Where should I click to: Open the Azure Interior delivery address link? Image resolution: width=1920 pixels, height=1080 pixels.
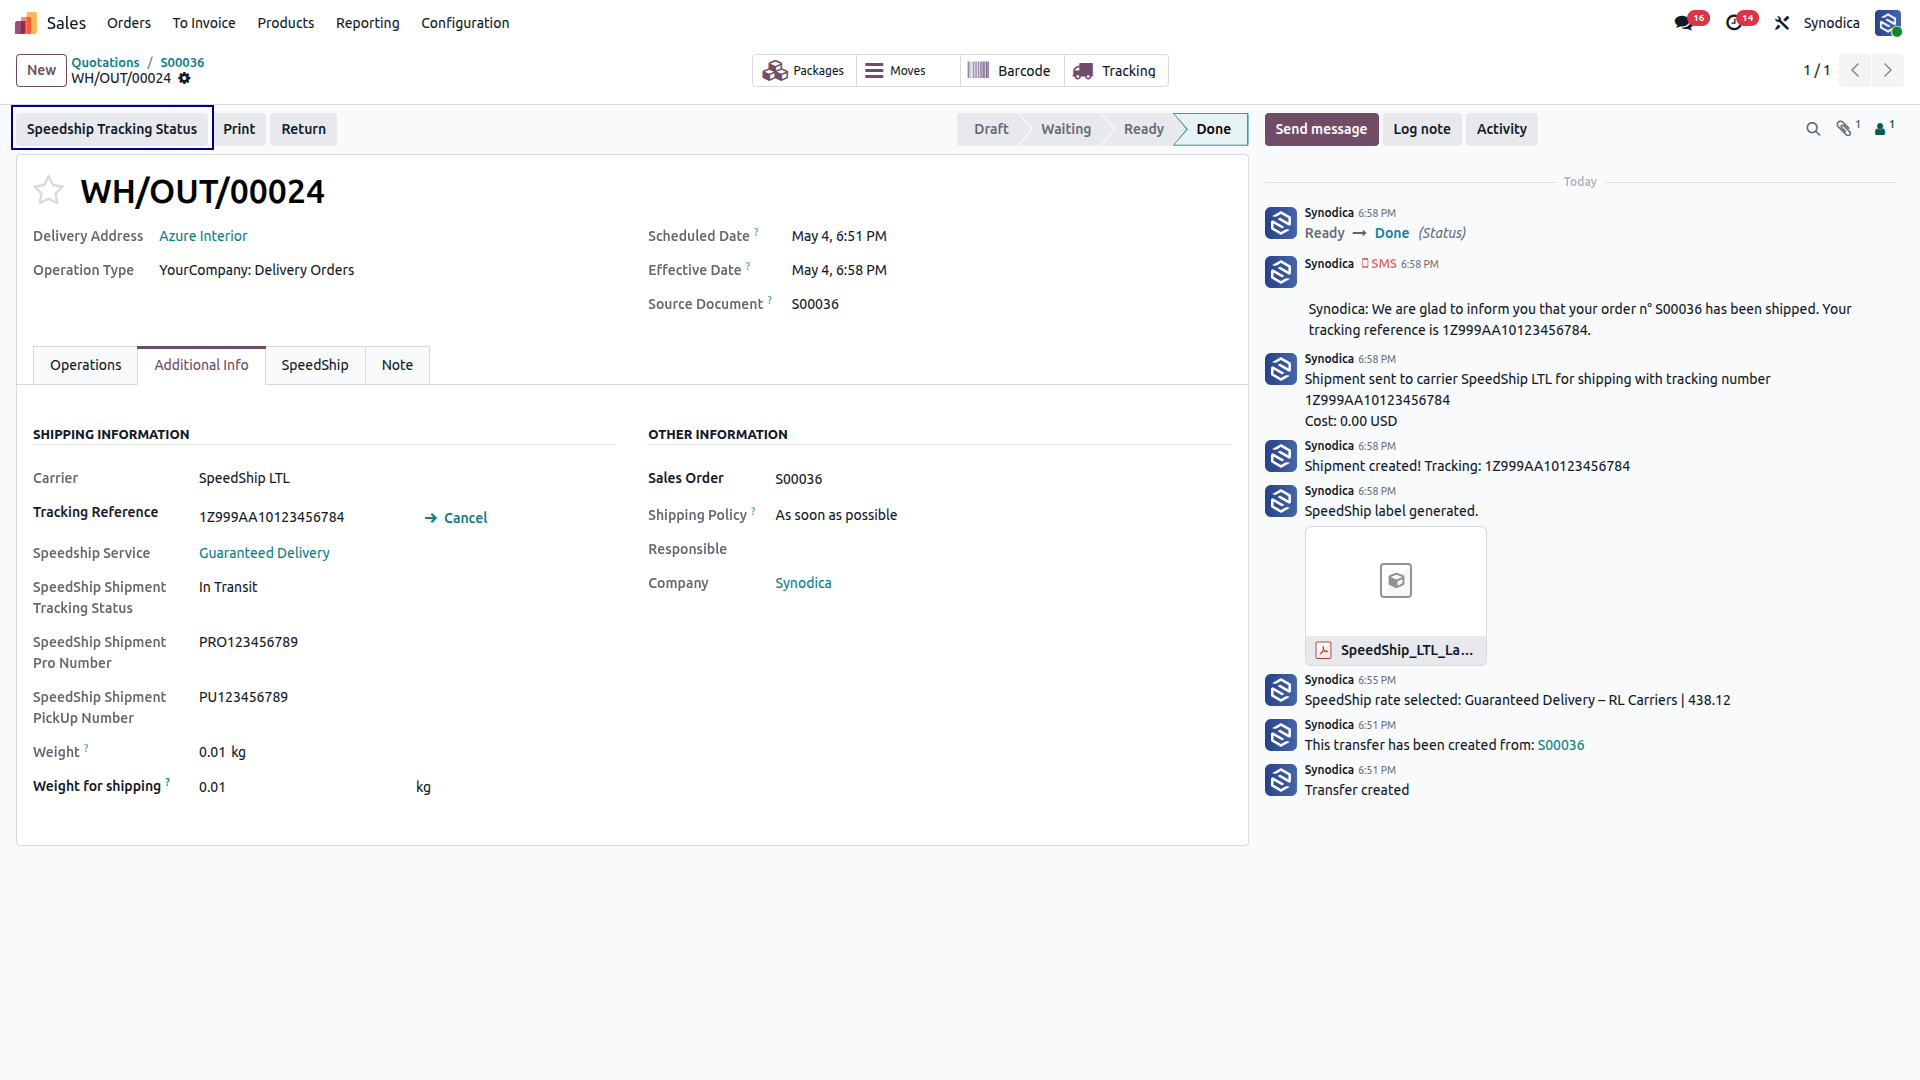coord(203,236)
